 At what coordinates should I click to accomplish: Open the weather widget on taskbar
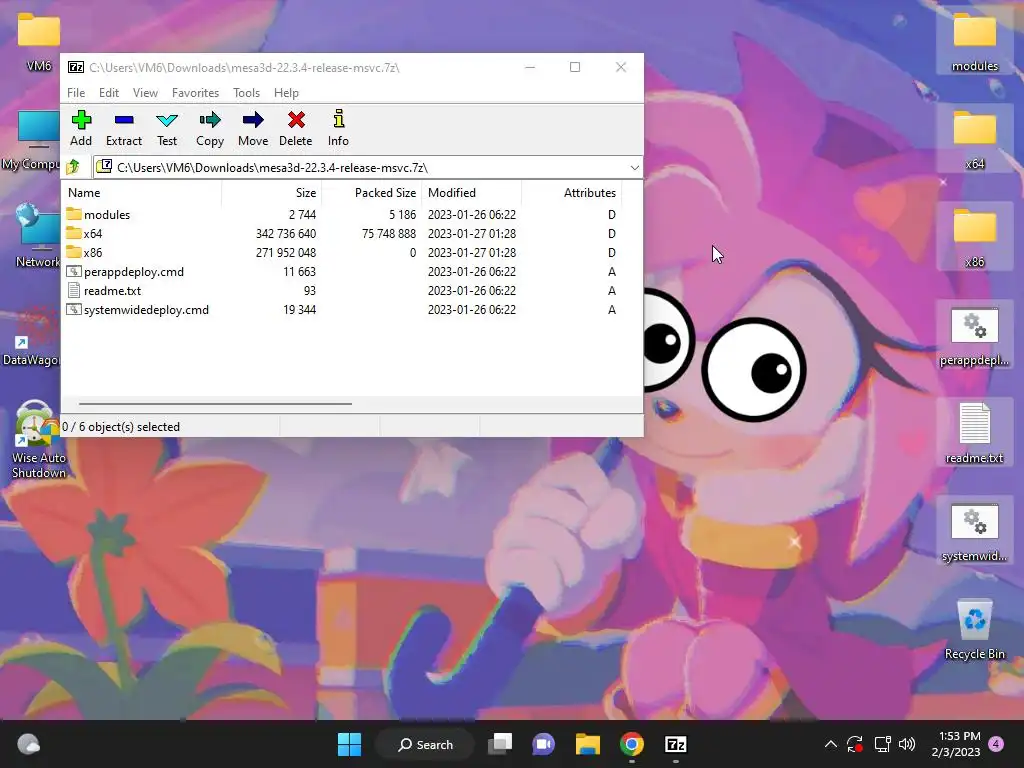28,744
